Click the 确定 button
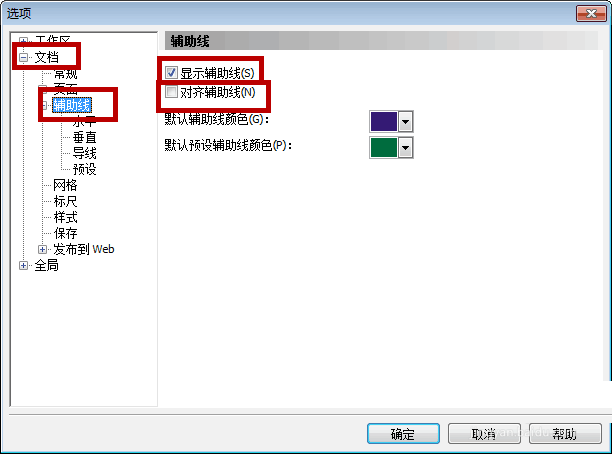The height and width of the screenshot is (454, 612). tap(403, 434)
